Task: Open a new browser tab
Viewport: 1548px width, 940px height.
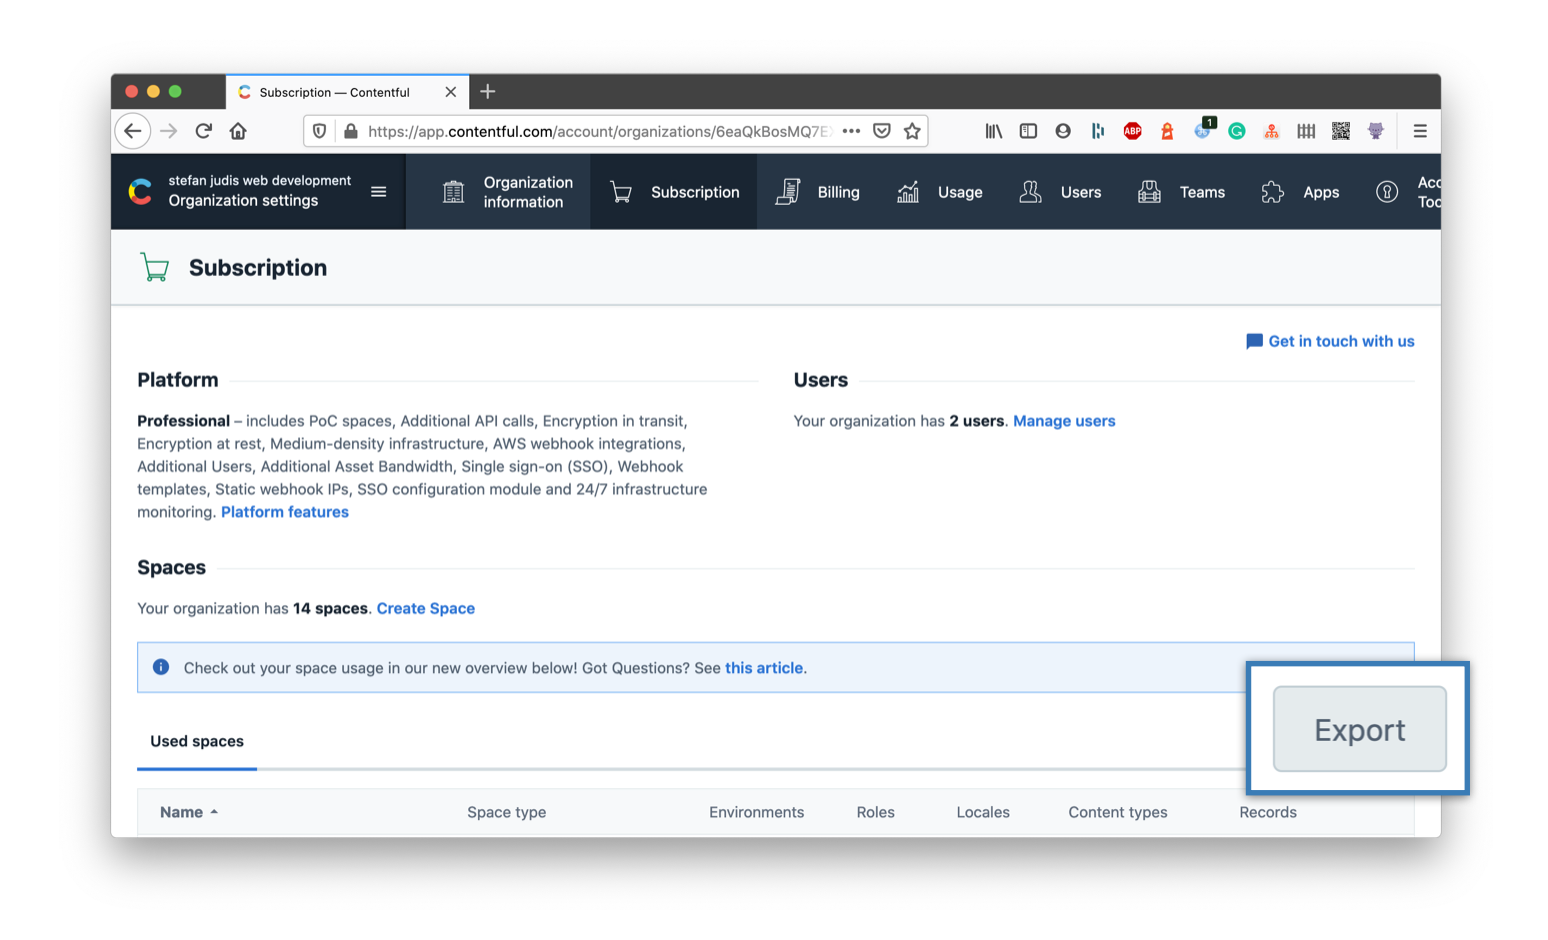Action: [x=488, y=92]
